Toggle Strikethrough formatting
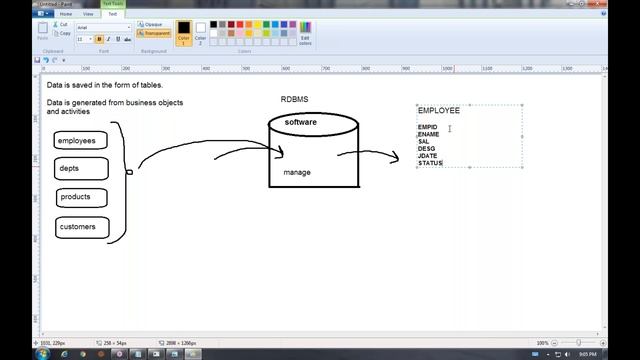Image resolution: width=640 pixels, height=360 pixels. point(128,39)
